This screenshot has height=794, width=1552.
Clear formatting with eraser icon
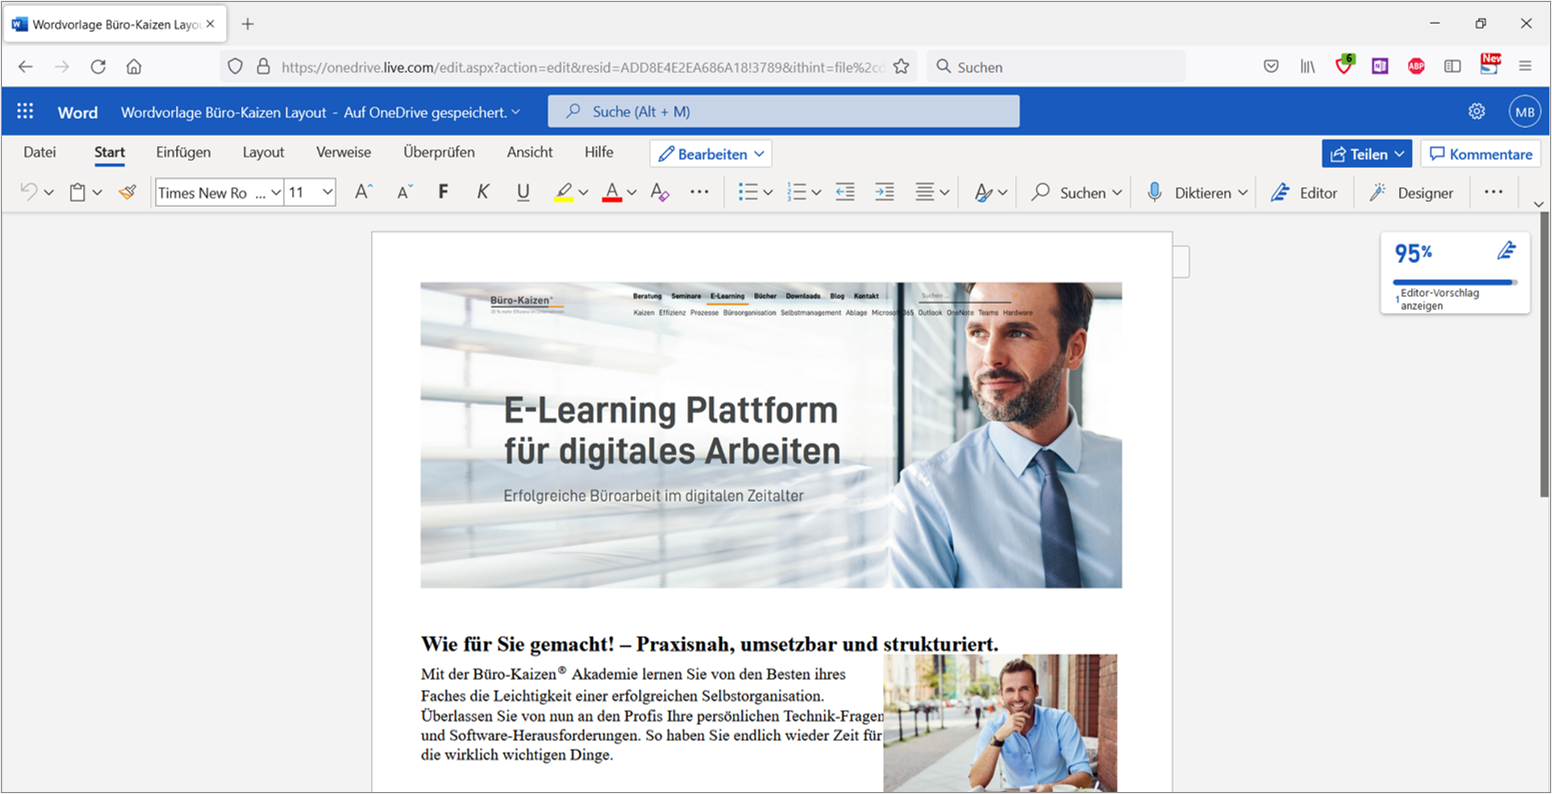[x=659, y=192]
